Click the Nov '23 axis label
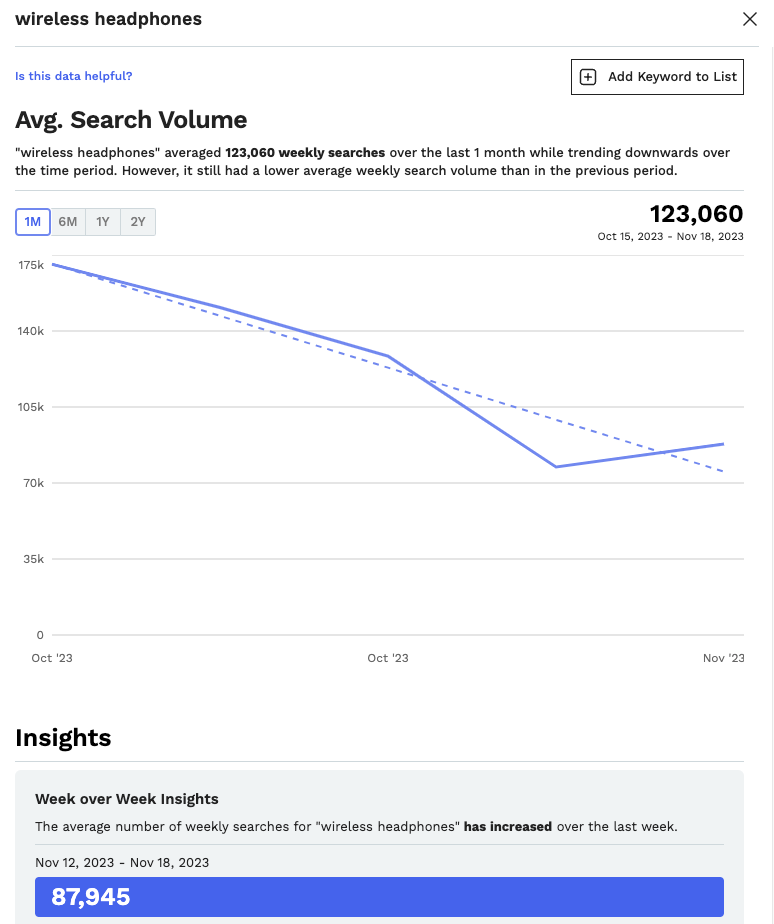This screenshot has height=924, width=774. [723, 658]
